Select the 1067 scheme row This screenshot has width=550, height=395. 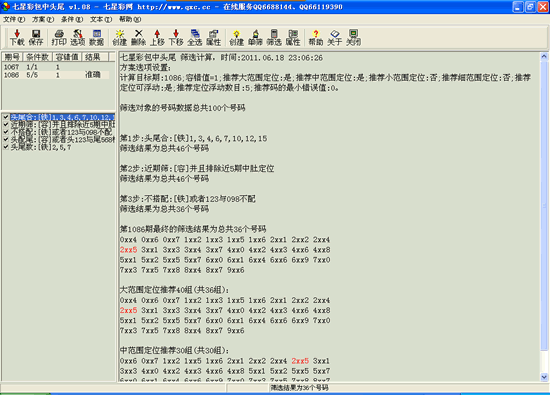(x=56, y=67)
